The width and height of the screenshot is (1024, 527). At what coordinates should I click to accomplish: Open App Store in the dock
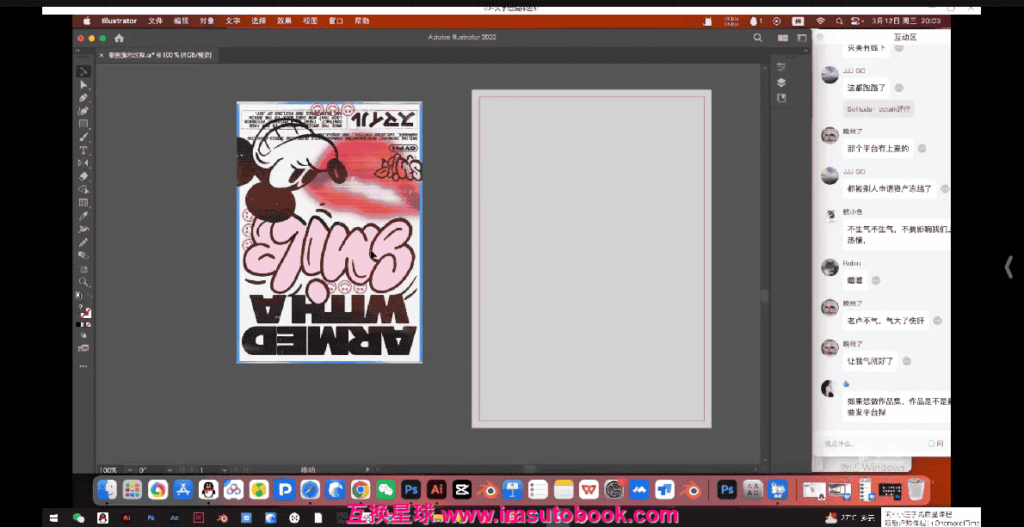click(x=183, y=488)
